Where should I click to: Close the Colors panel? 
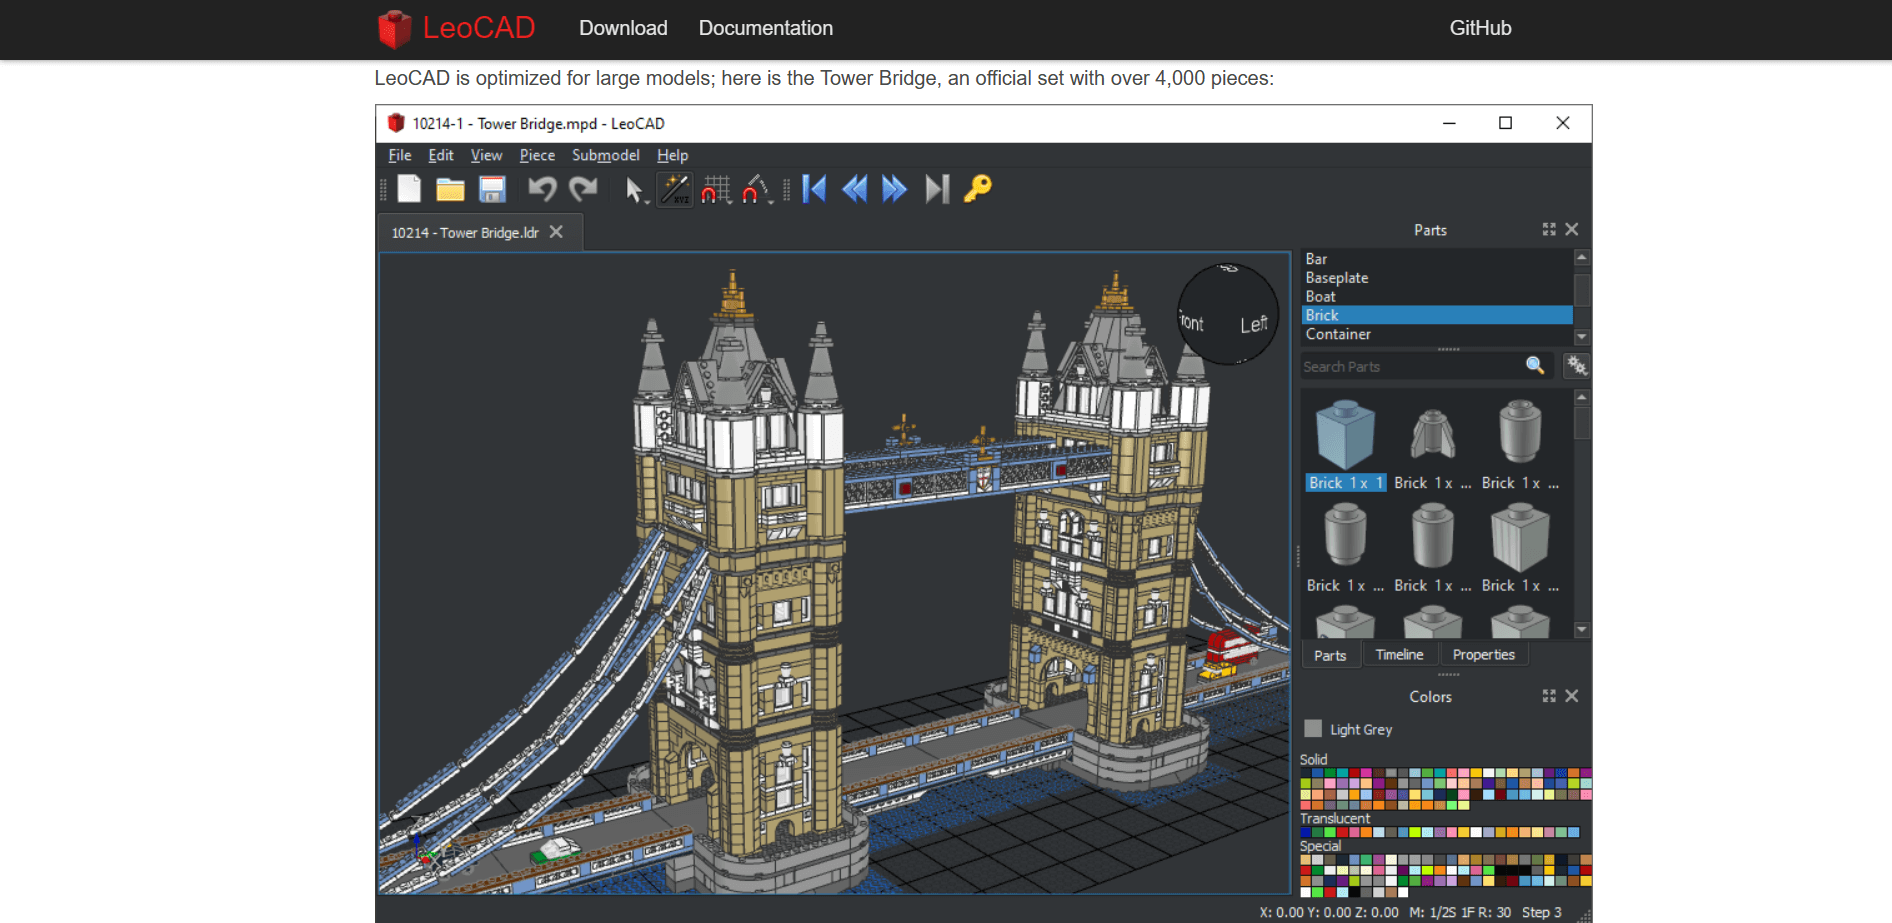(x=1572, y=696)
